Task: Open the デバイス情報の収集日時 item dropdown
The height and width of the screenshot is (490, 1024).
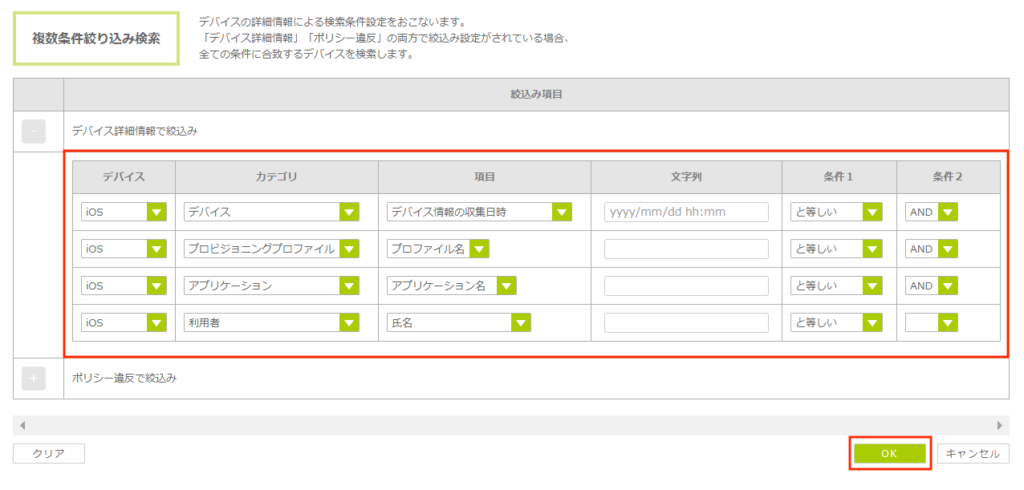Action: pos(478,212)
